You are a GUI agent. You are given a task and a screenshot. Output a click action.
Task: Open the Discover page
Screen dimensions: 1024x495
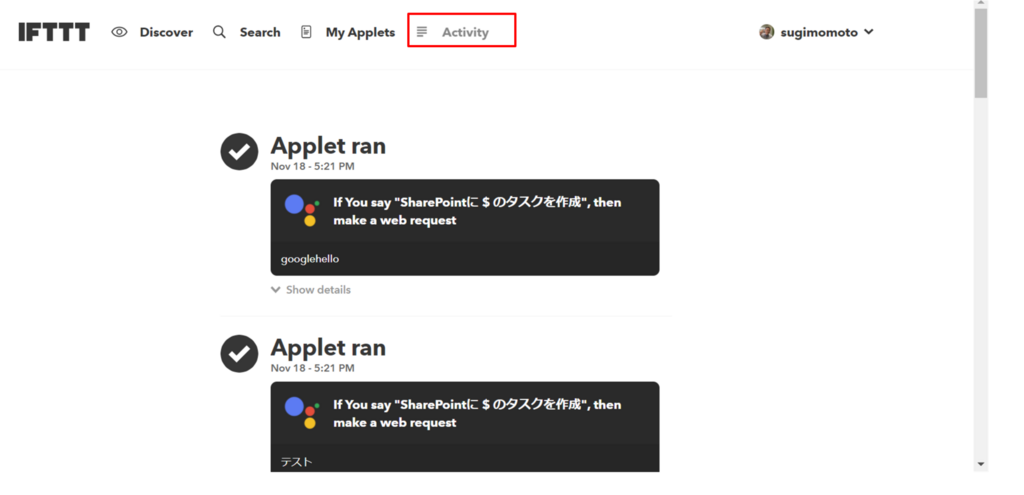[166, 32]
